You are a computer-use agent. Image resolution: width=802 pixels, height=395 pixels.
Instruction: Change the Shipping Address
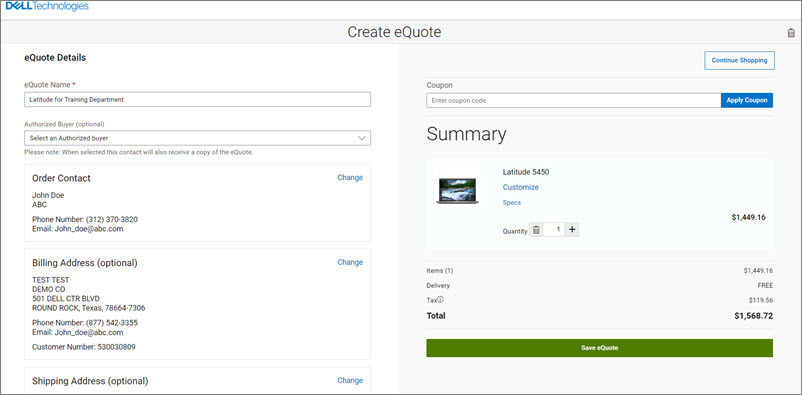click(x=350, y=380)
